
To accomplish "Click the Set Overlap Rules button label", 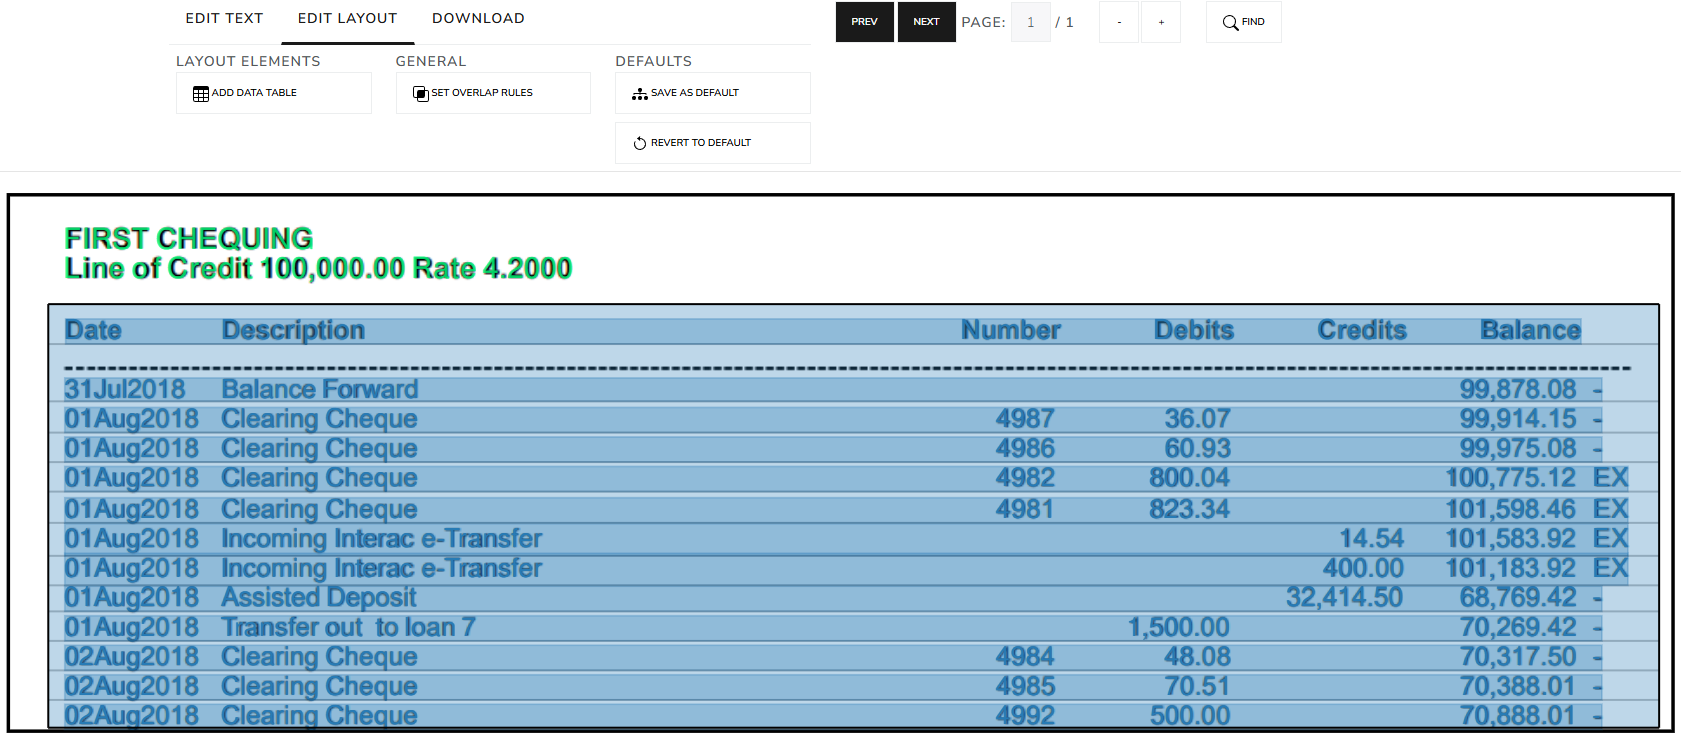I will 482,93.
